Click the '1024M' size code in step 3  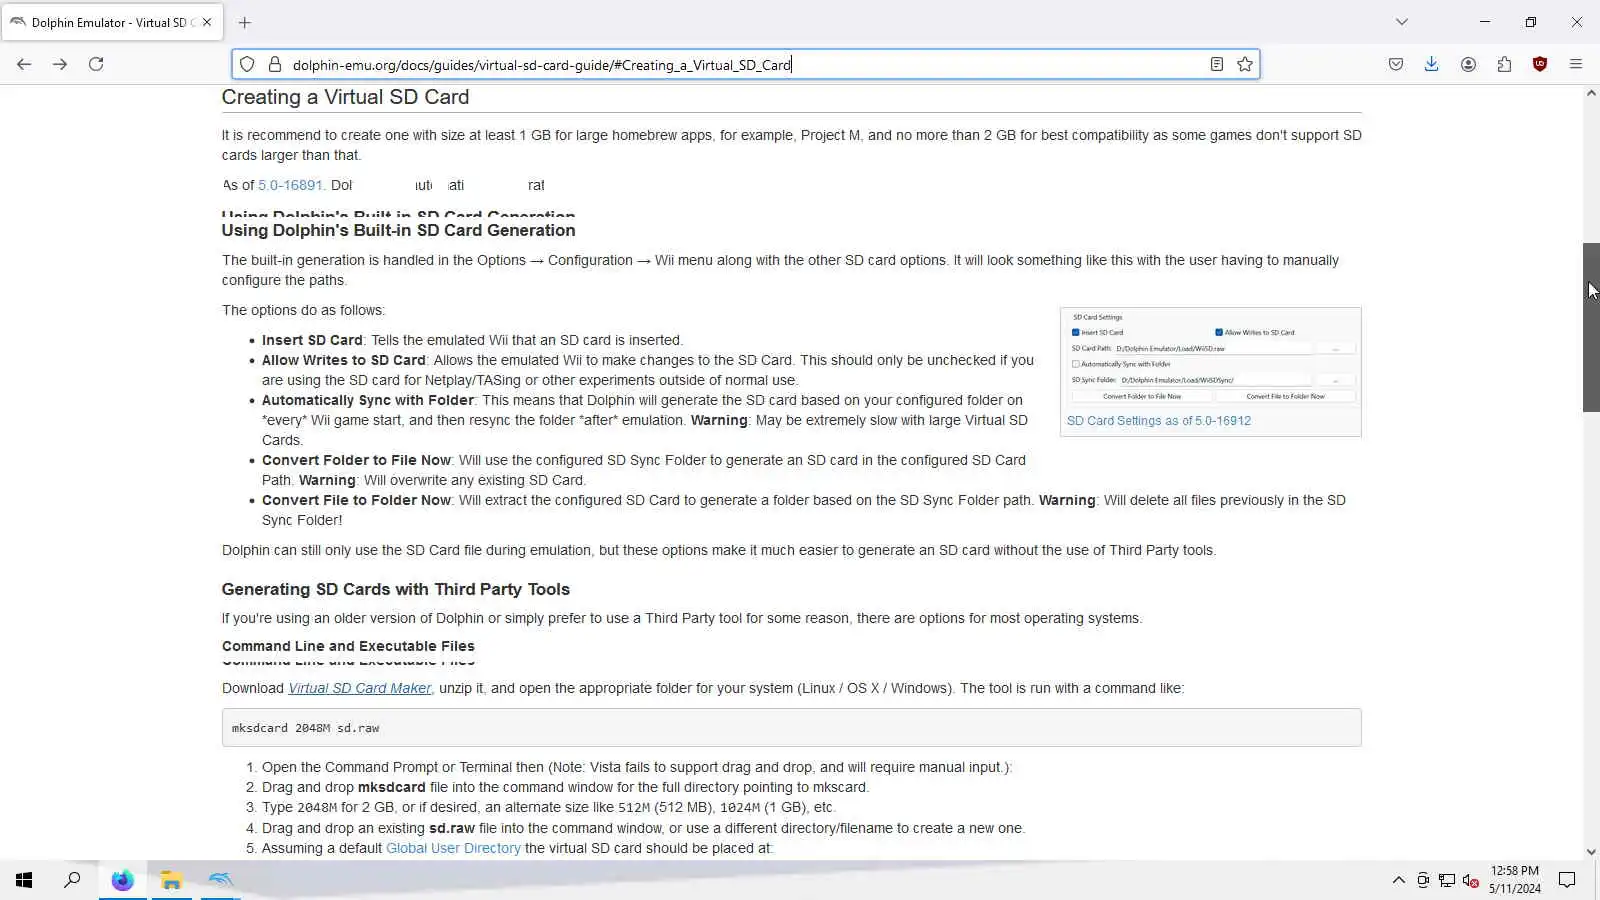(739, 808)
